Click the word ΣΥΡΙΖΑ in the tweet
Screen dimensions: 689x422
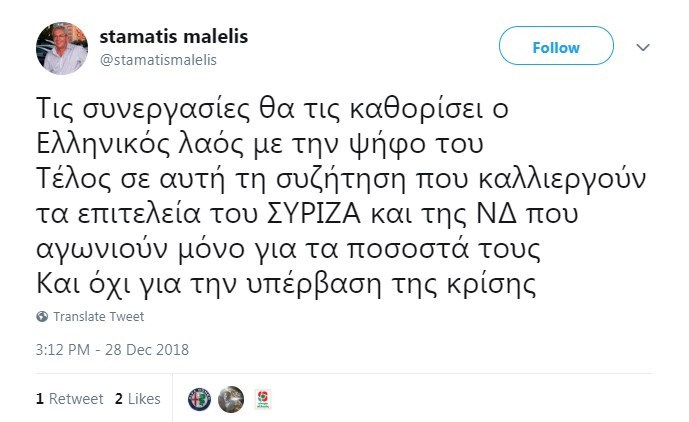314,214
